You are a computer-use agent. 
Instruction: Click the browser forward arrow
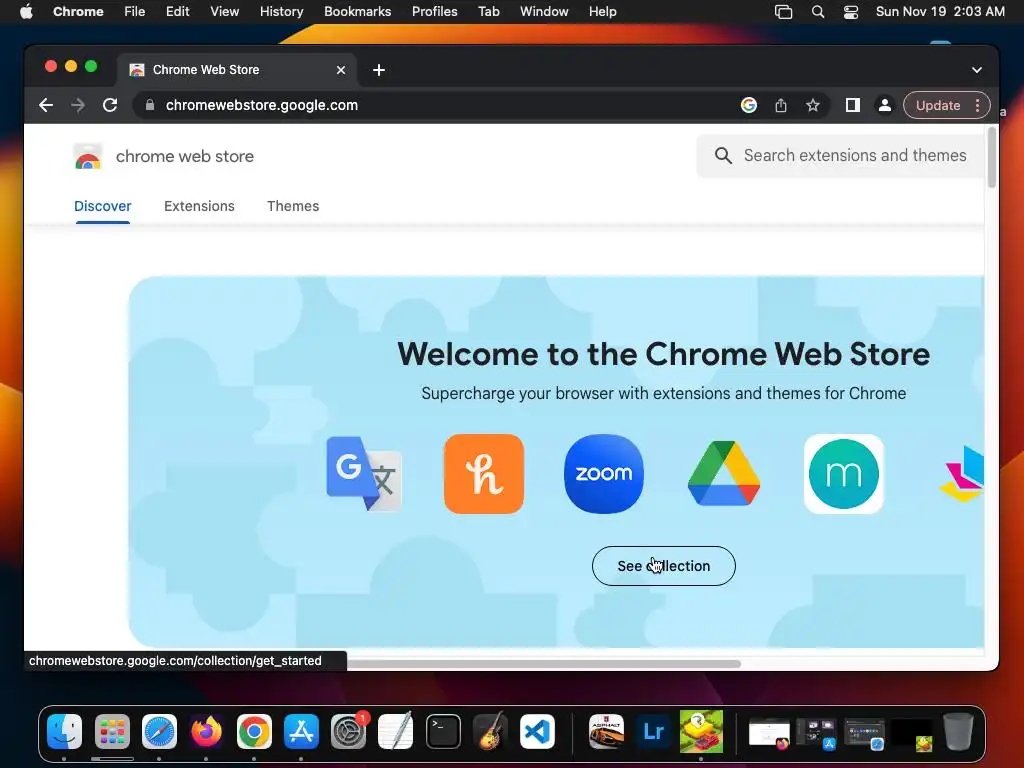[78, 105]
